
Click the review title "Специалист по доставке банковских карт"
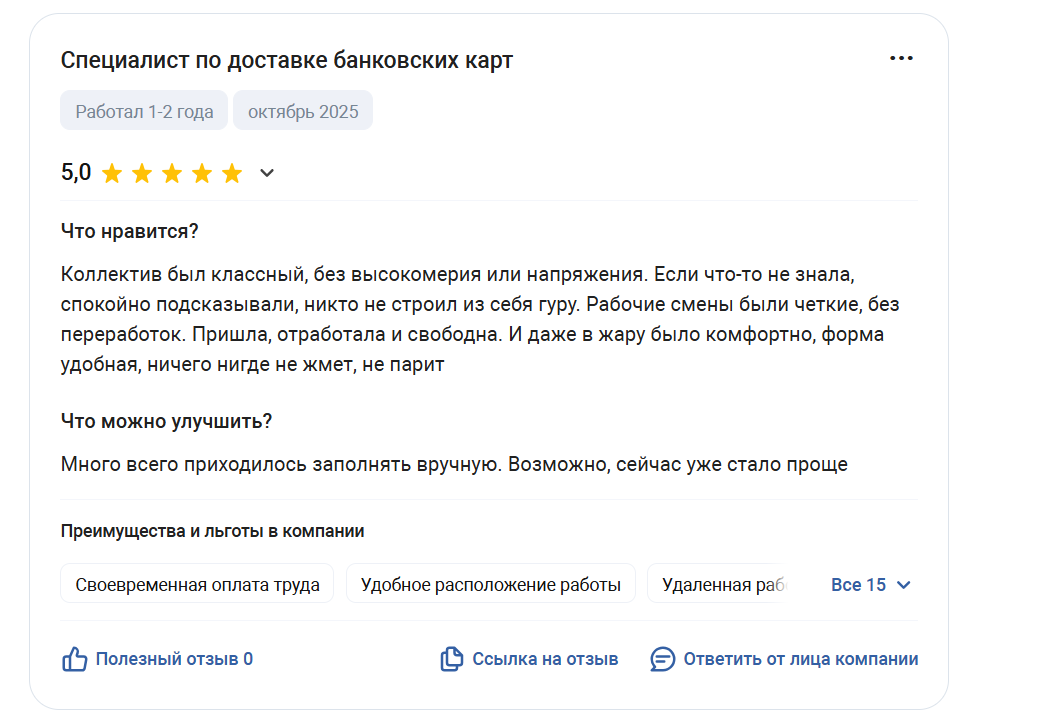pyautogui.click(x=286, y=60)
